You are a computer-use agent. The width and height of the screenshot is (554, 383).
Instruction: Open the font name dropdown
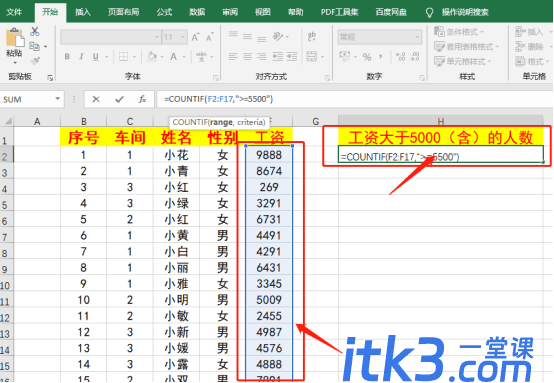[157, 37]
